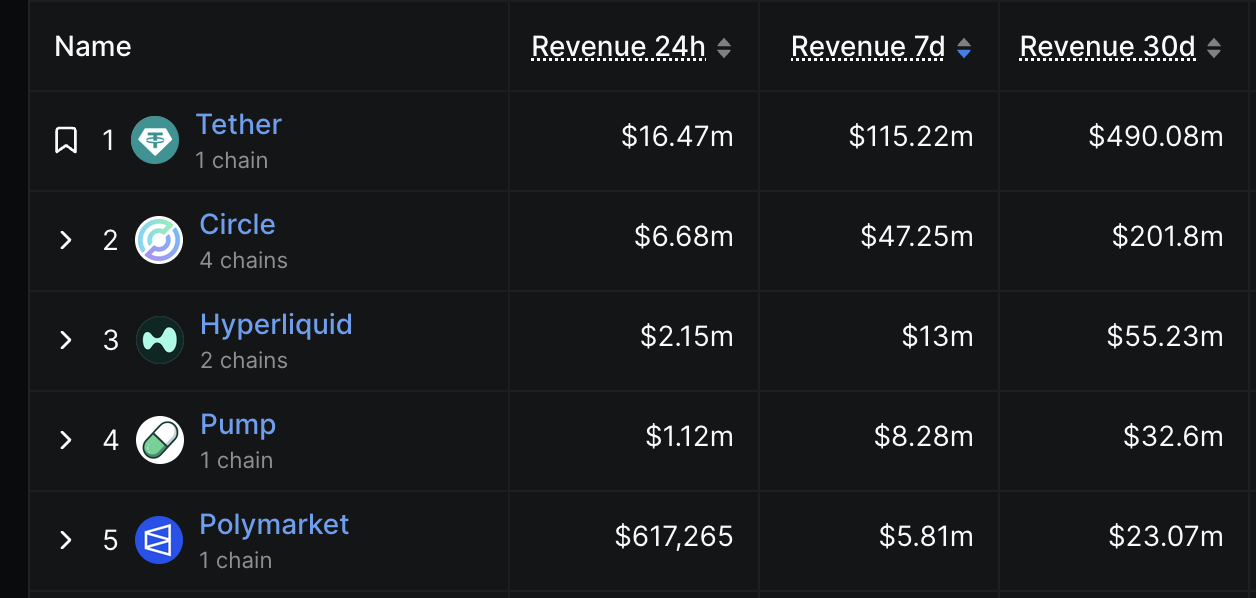Expand Hyperliquid to view its 2 chains
Screen dimensions: 1256x598
click(x=65, y=340)
